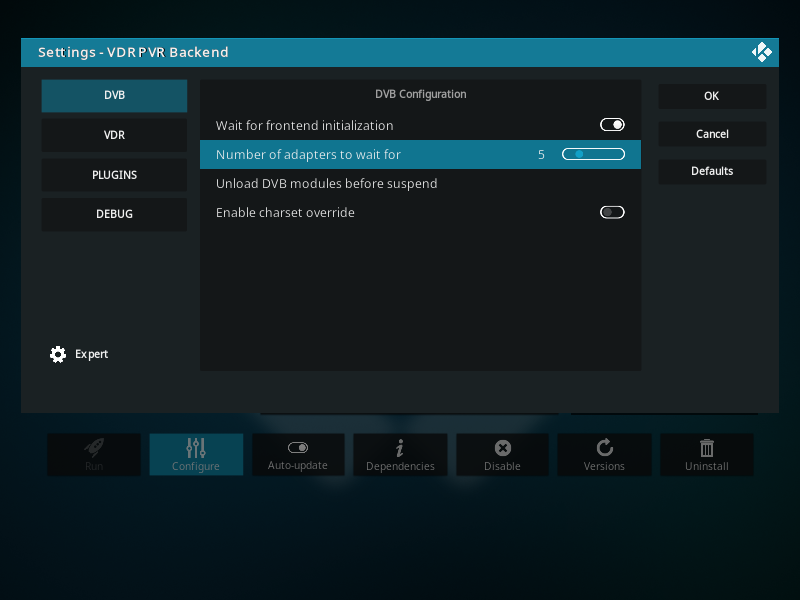Go to the DEBUG category
Screen dimensions: 800x600
pyautogui.click(x=114, y=214)
